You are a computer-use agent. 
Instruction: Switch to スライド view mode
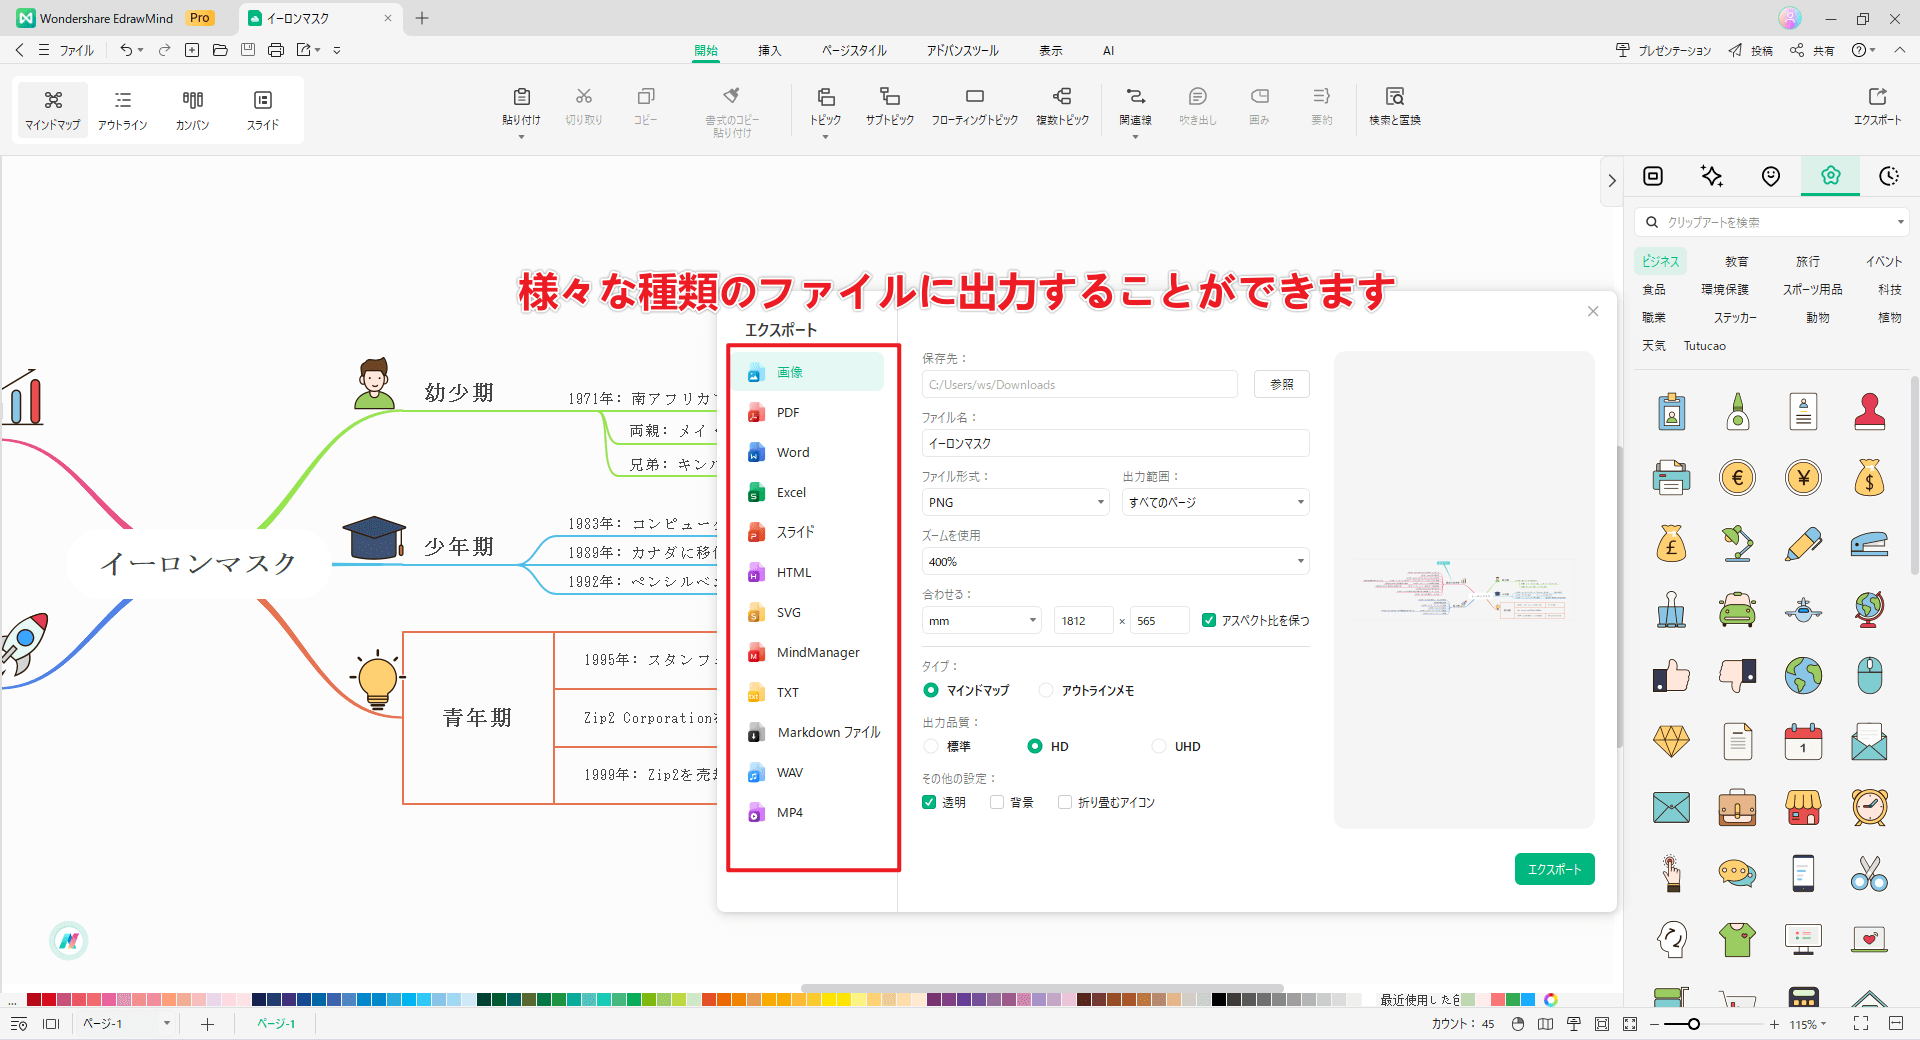point(263,110)
